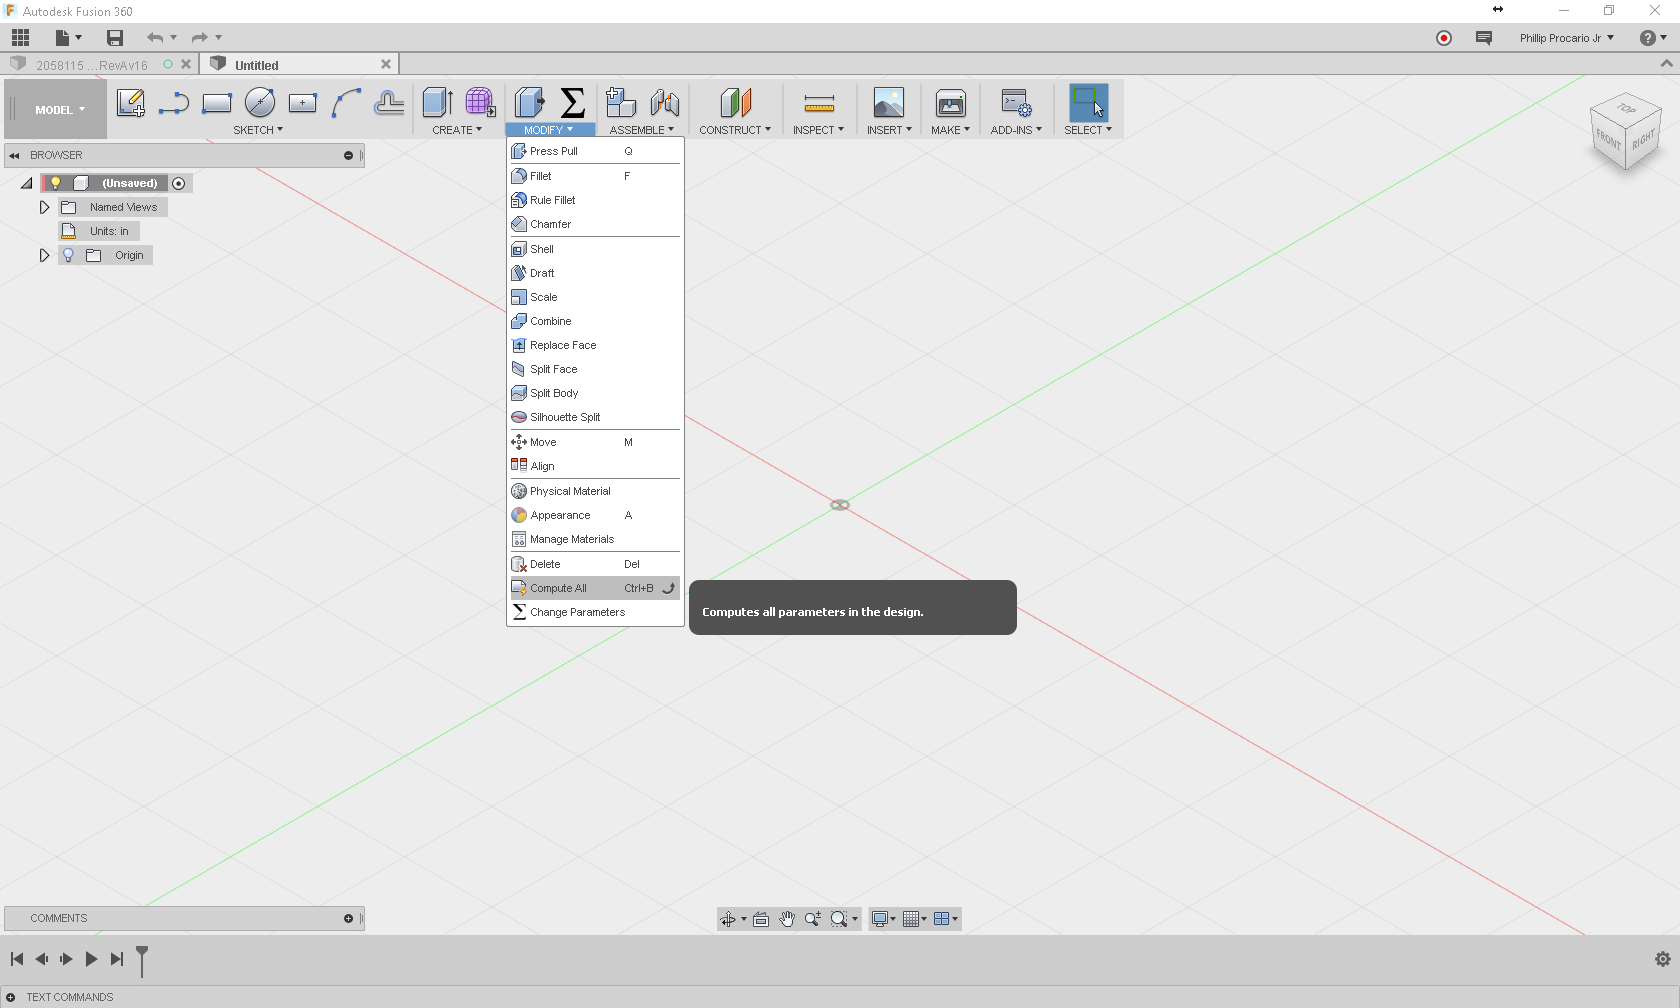Open the Create Form tool
1680x1008 pixels.
click(480, 103)
